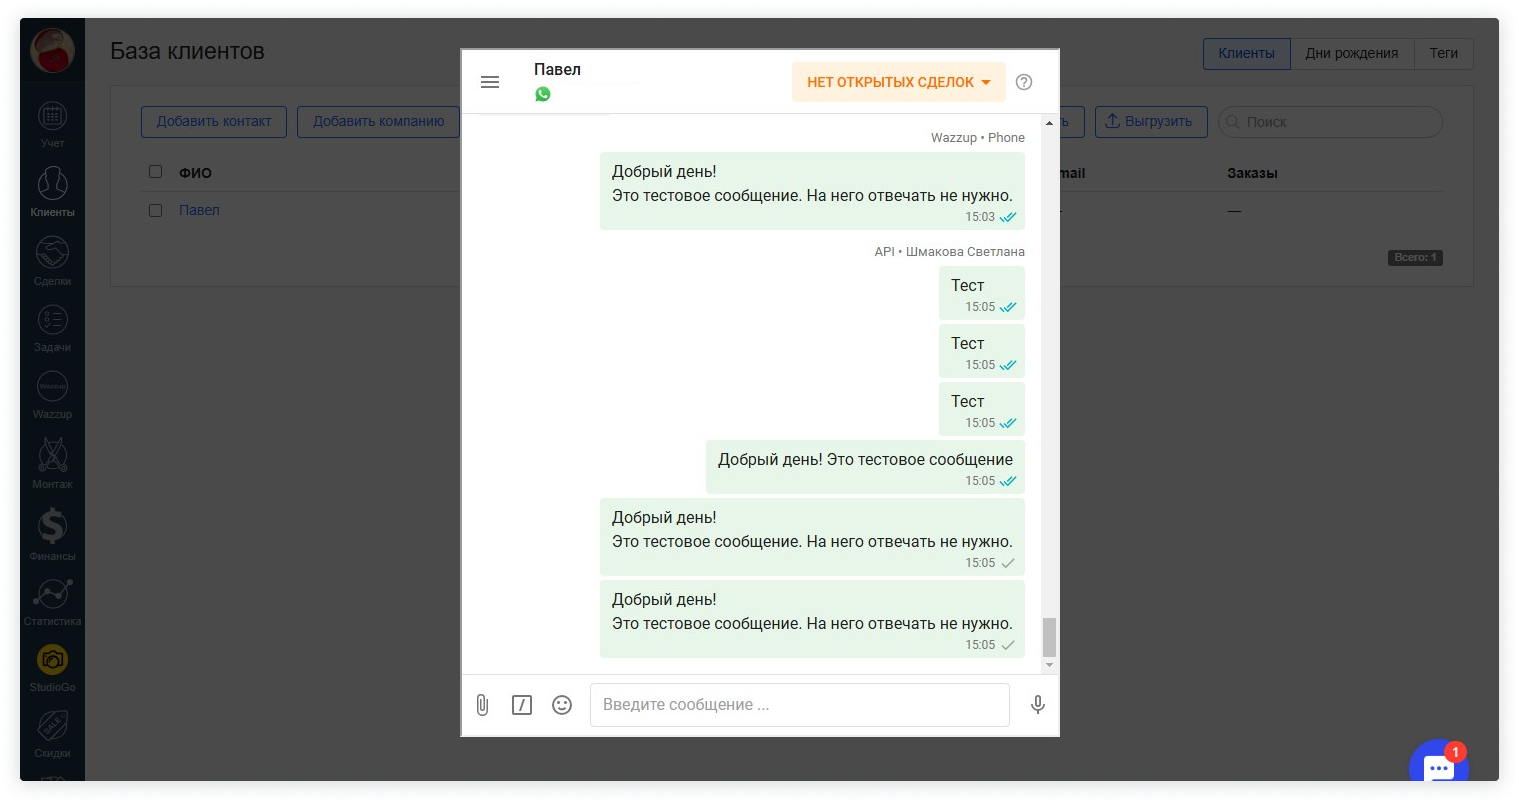Open message templates slash icon
Image resolution: width=1519 pixels, height=803 pixels.
point(521,705)
